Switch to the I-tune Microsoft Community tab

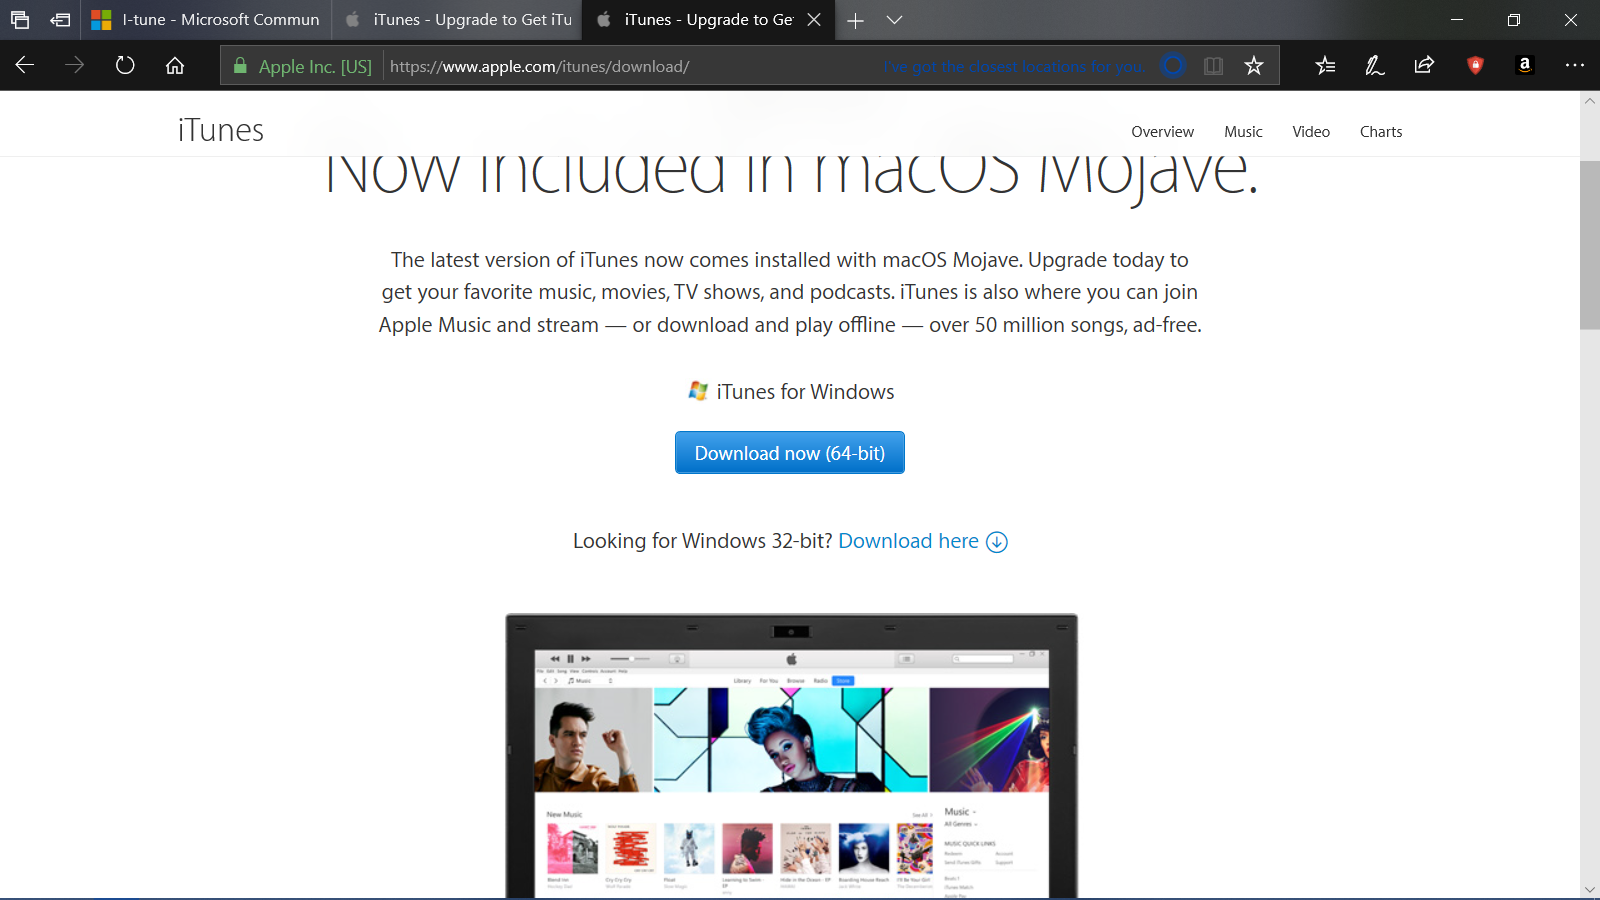206,20
